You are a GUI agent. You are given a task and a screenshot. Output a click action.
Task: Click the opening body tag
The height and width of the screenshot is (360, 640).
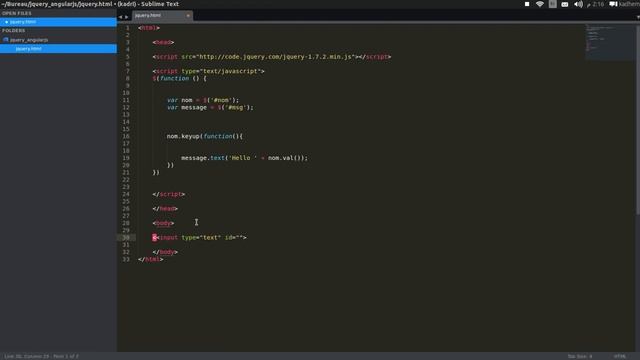163,223
